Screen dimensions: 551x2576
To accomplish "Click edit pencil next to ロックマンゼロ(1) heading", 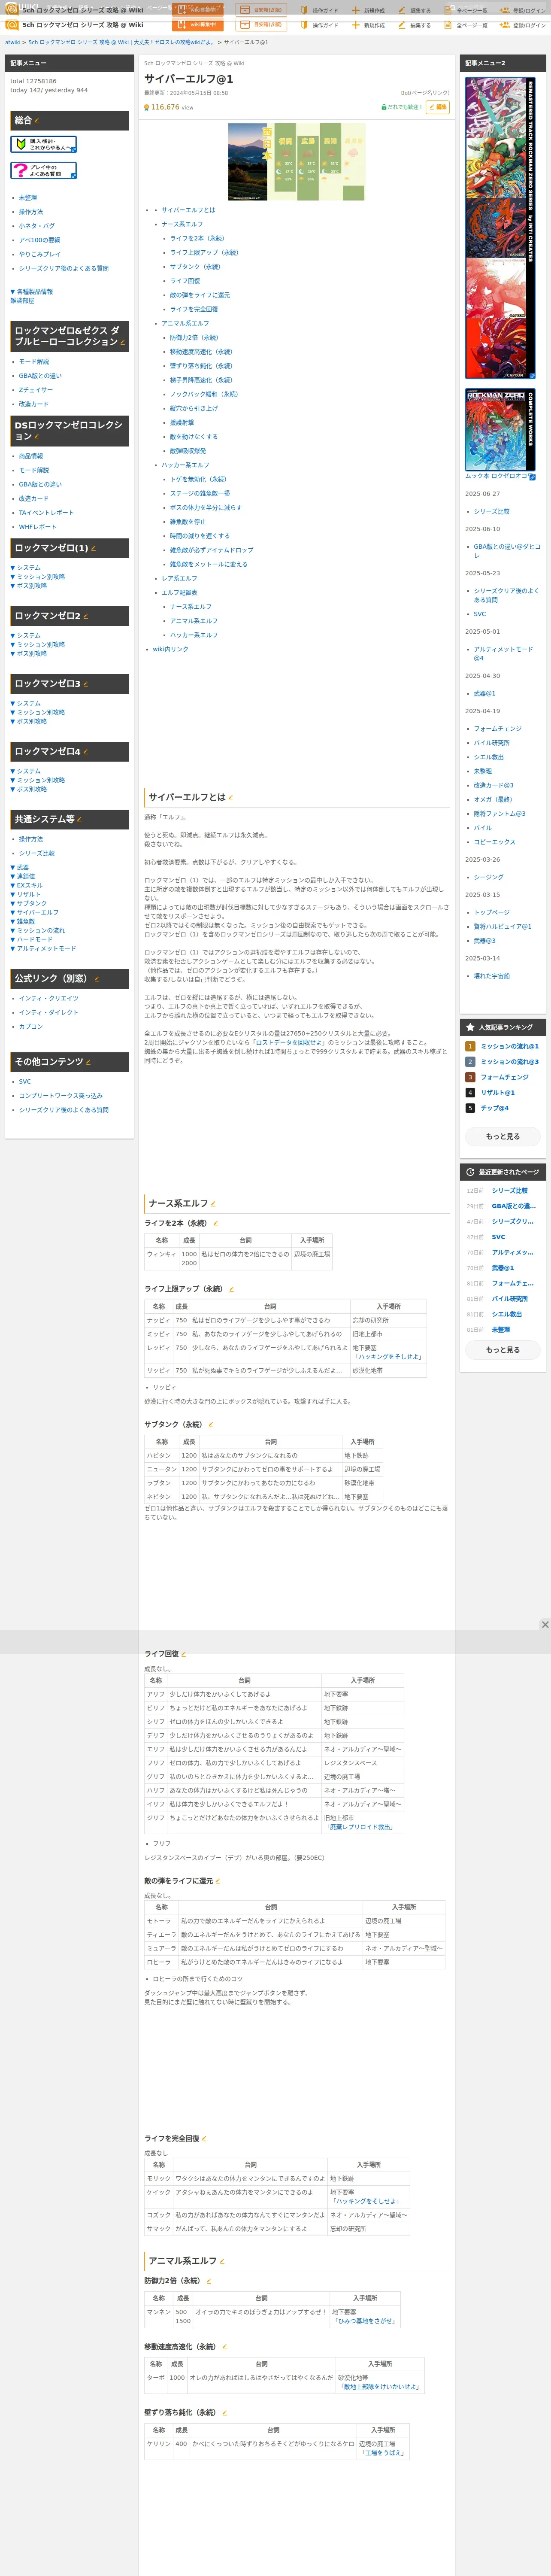I will click(93, 548).
